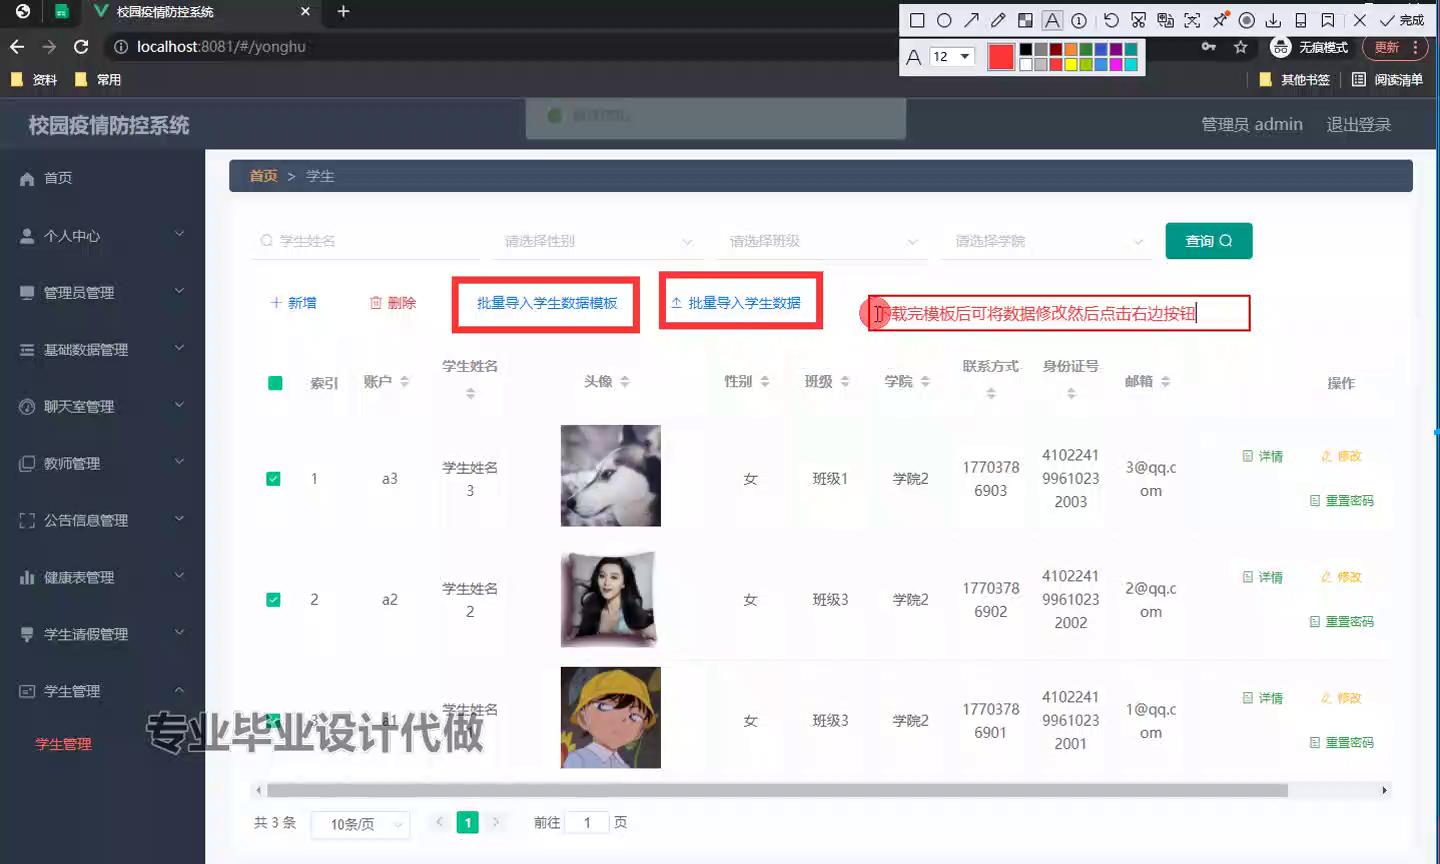Click the 完成 finish checkmark
This screenshot has width=1440, height=864.
(1402, 20)
